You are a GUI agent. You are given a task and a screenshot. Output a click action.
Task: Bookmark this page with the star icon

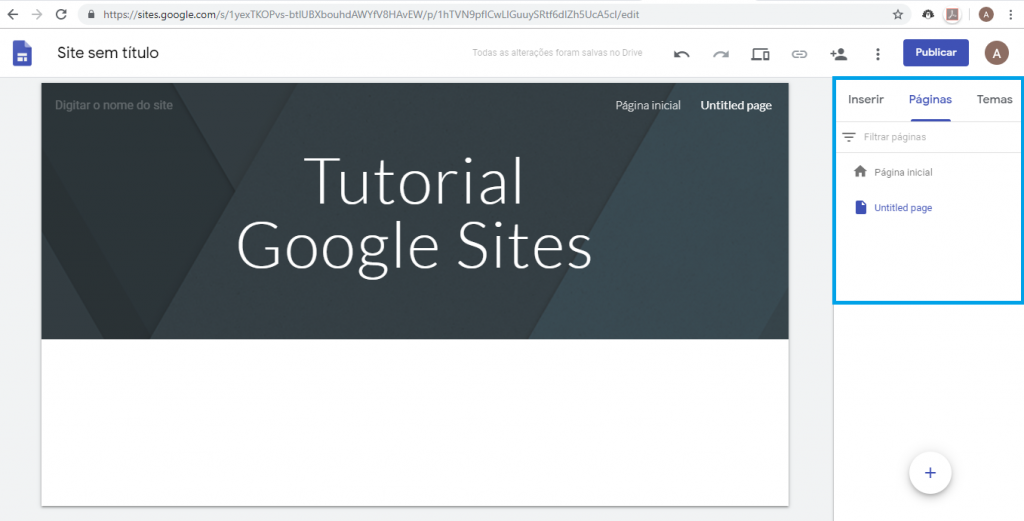pos(897,14)
